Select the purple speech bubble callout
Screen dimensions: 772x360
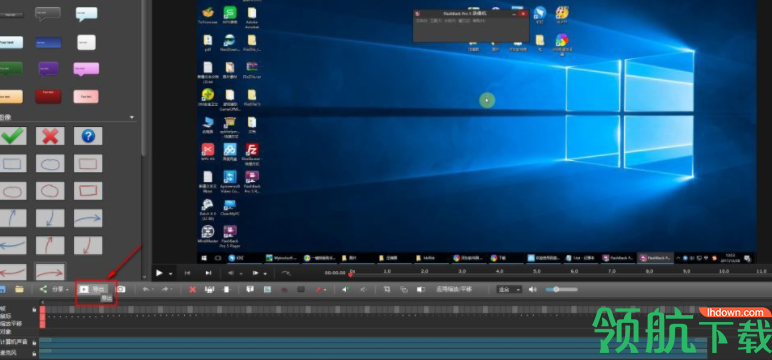pyautogui.click(x=48, y=68)
